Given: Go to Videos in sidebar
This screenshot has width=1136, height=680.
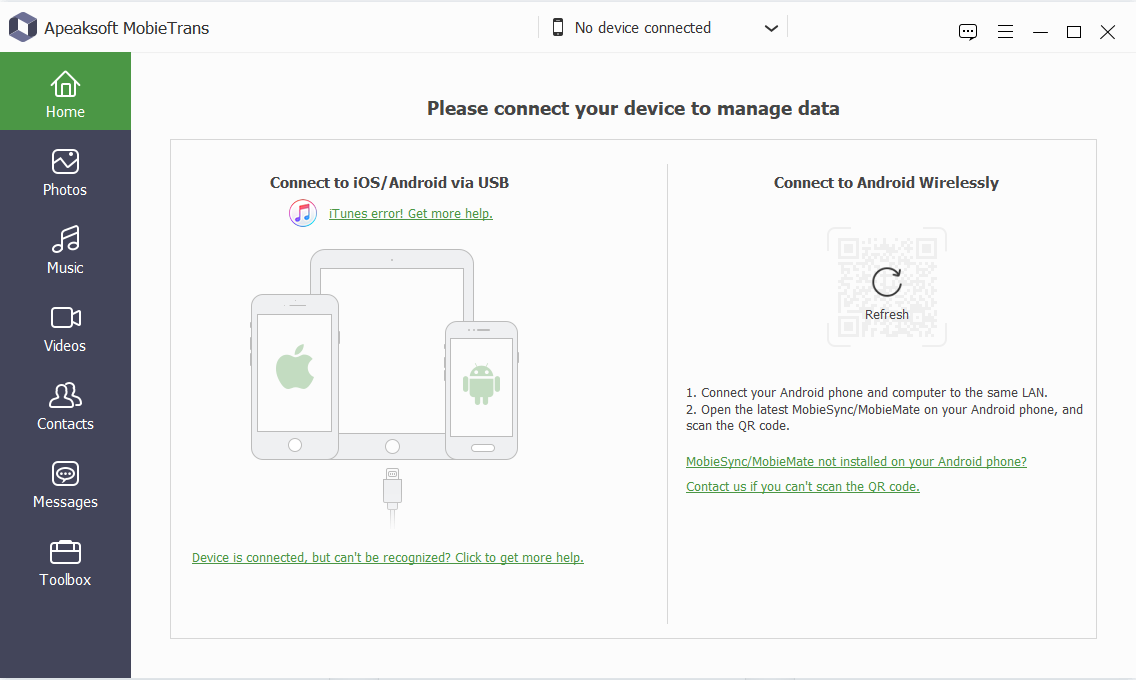Looking at the screenshot, I should [x=65, y=329].
